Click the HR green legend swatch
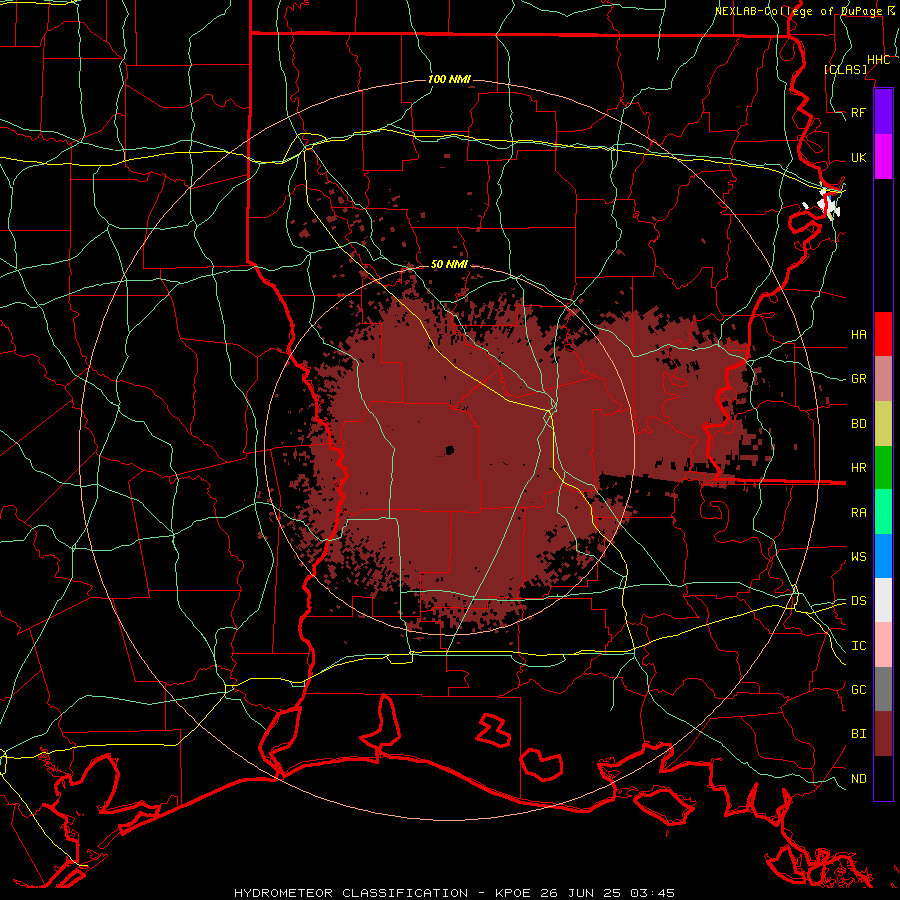The height and width of the screenshot is (900, 900). (x=883, y=468)
